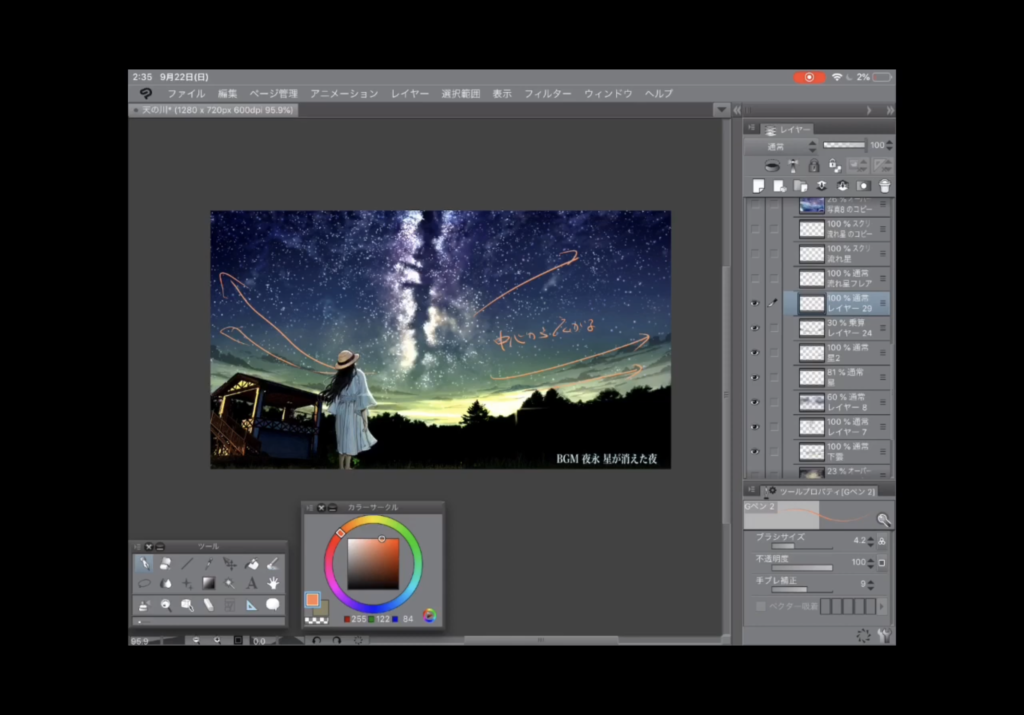1024x715 pixels.
Task: Open the Clip Studio app logo menu
Action: pos(146,94)
